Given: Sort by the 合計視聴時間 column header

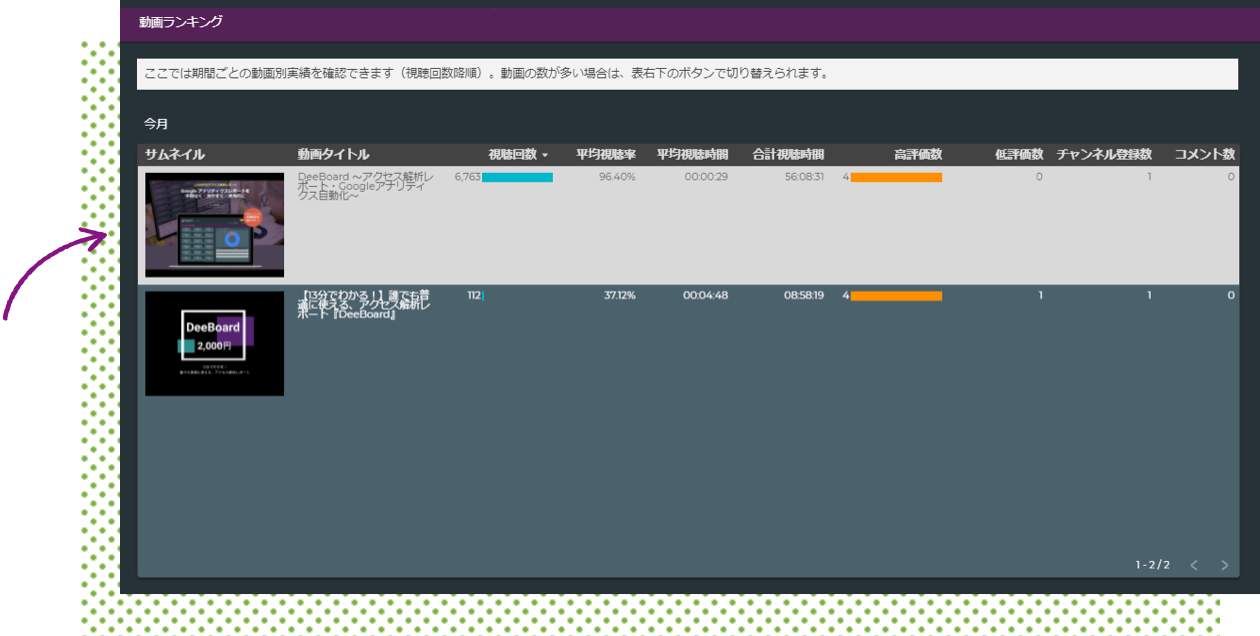Looking at the screenshot, I should coord(788,155).
